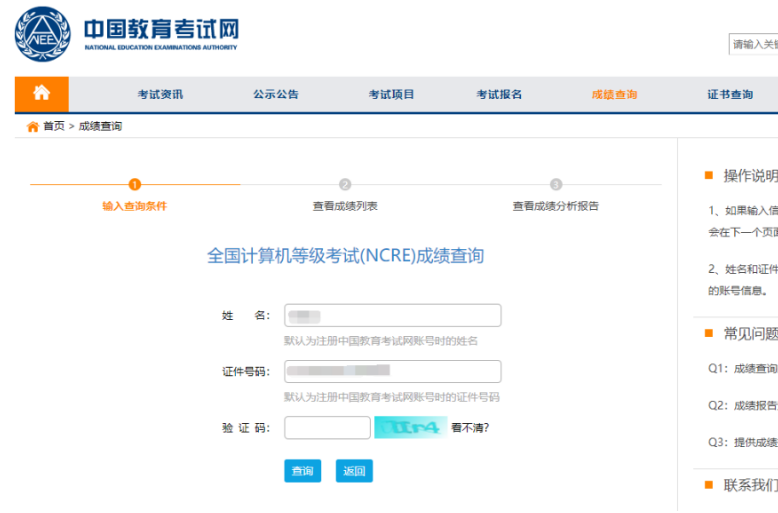
Task: Select the 成绩查询 menu item
Action: (614, 94)
